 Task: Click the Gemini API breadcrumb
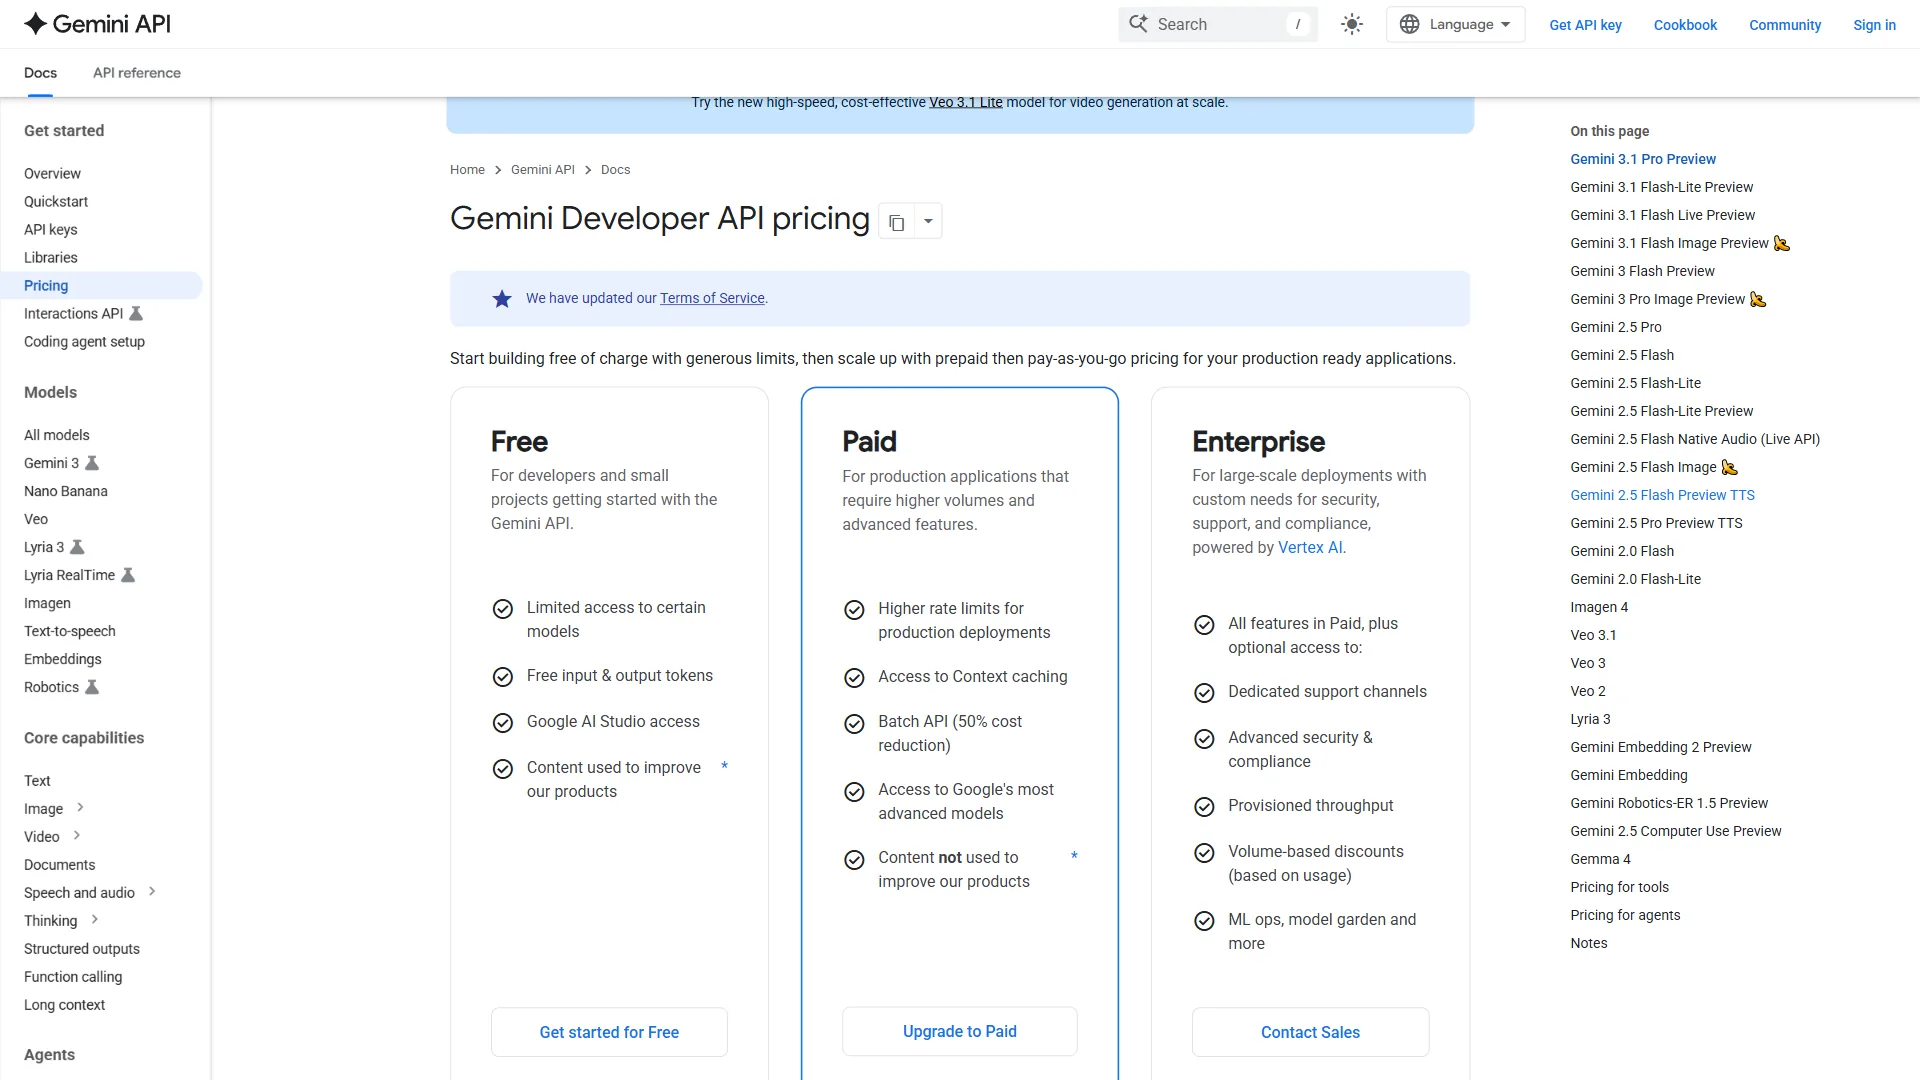543,170
